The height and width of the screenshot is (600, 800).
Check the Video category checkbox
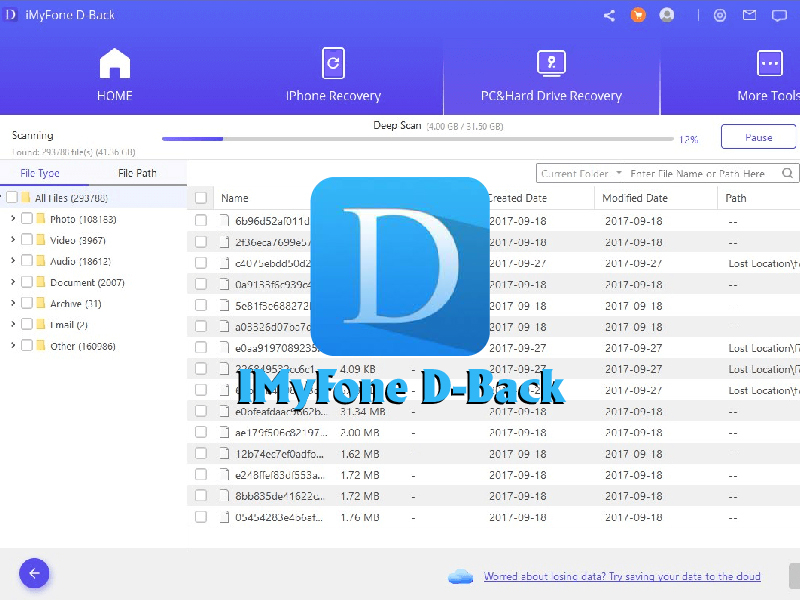[x=27, y=240]
